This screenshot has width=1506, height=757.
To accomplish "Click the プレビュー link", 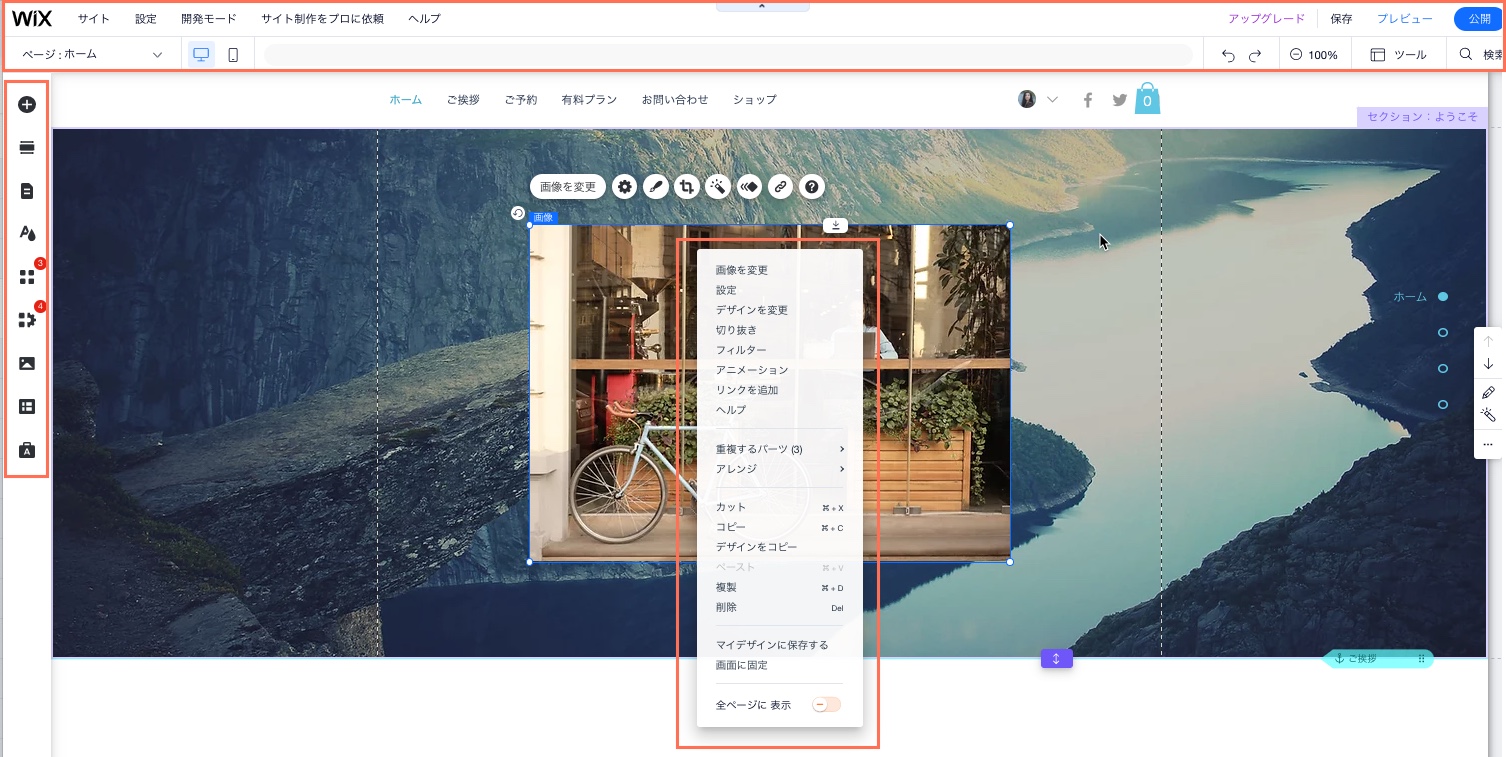I will [1404, 19].
